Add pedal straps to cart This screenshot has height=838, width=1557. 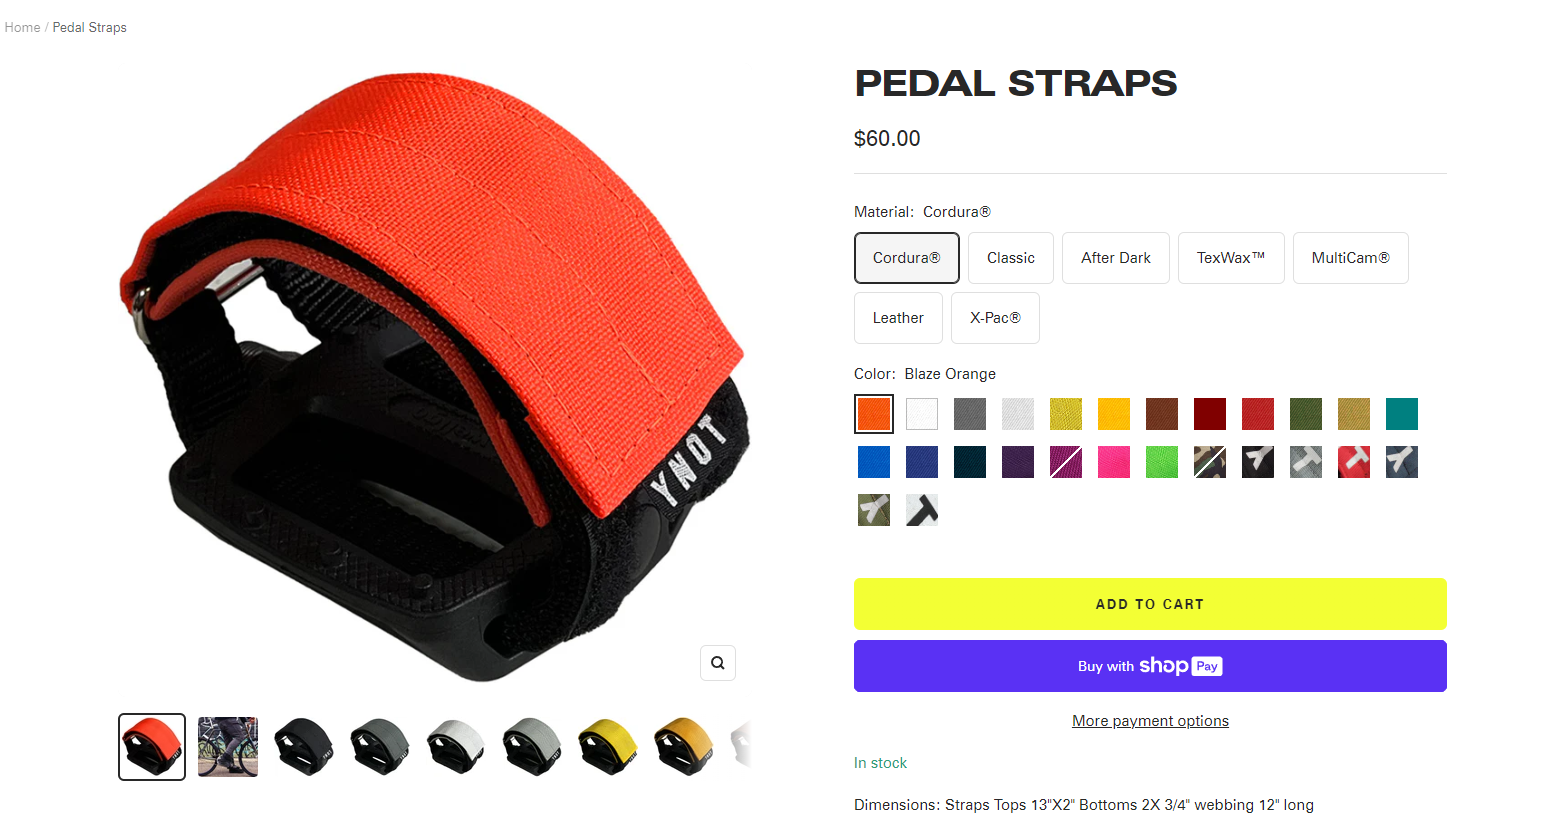click(1150, 604)
